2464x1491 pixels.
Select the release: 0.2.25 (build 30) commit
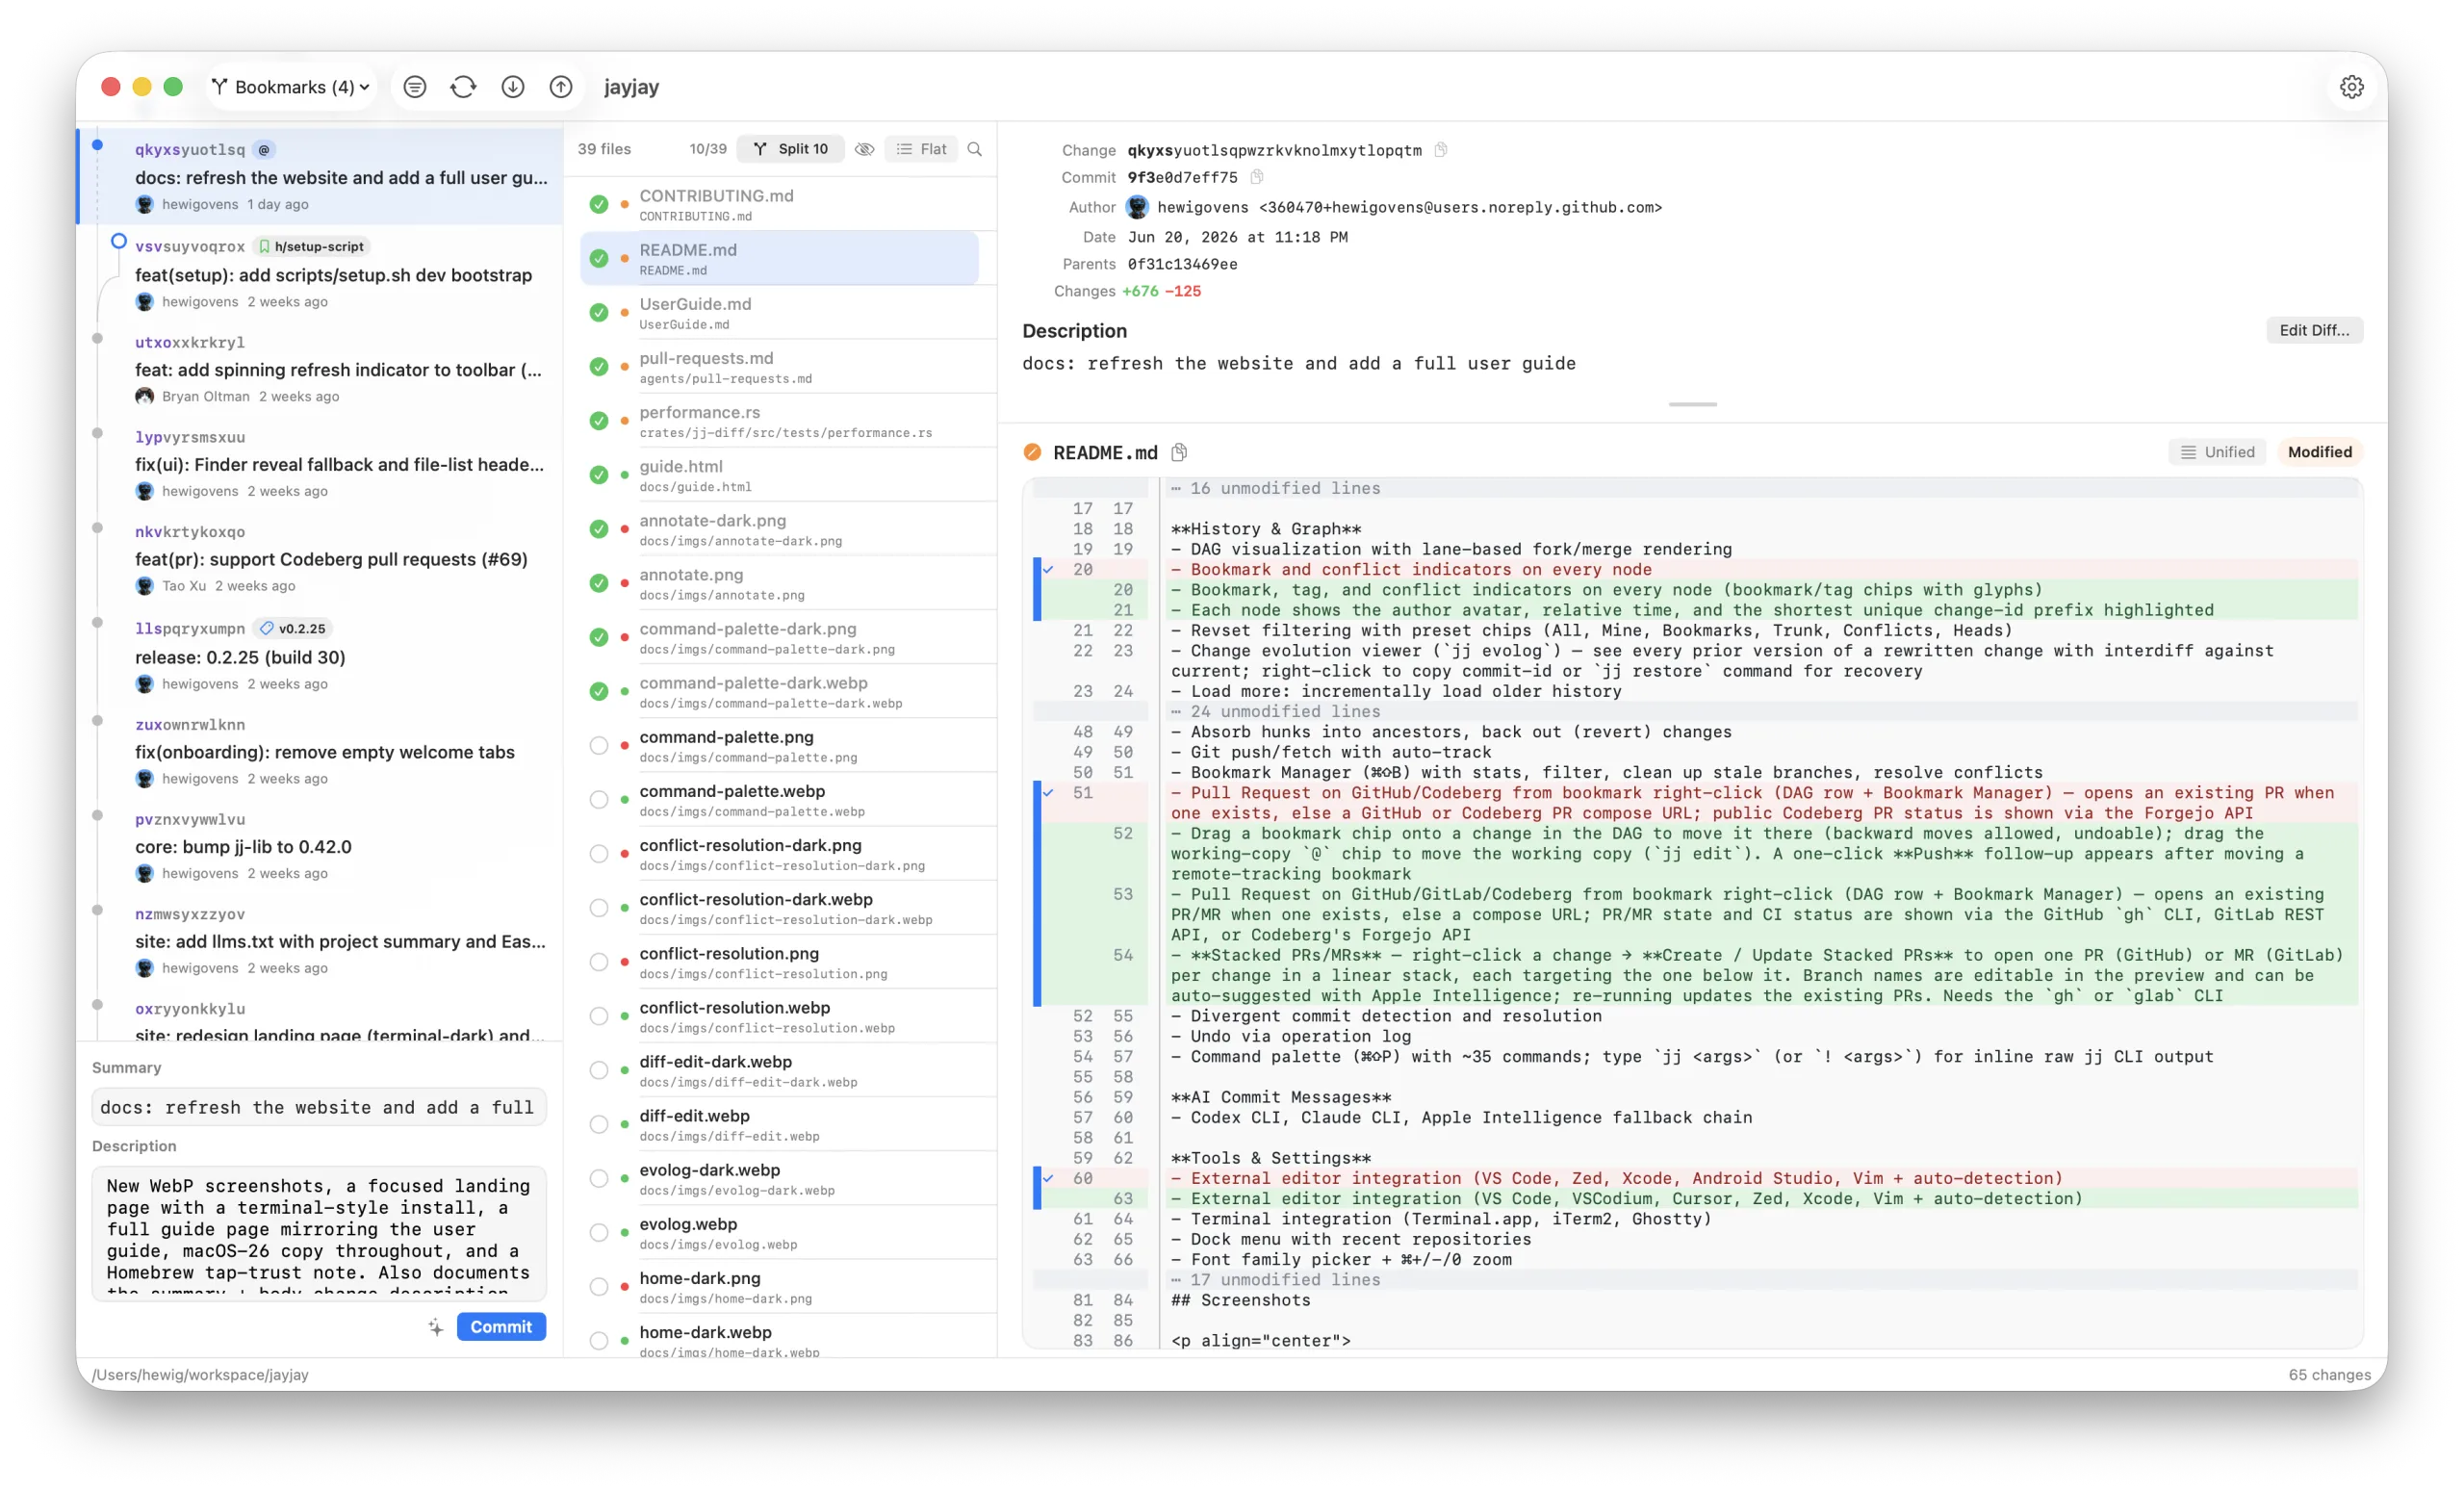point(320,655)
